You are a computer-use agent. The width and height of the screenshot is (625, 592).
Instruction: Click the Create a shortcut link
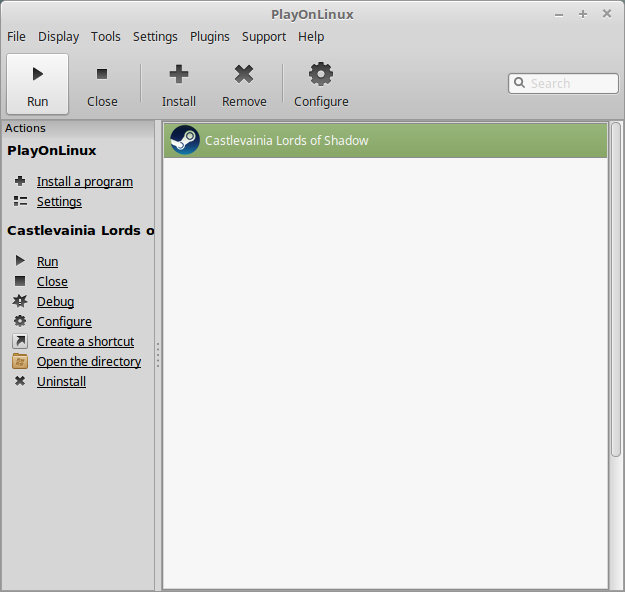pos(86,342)
